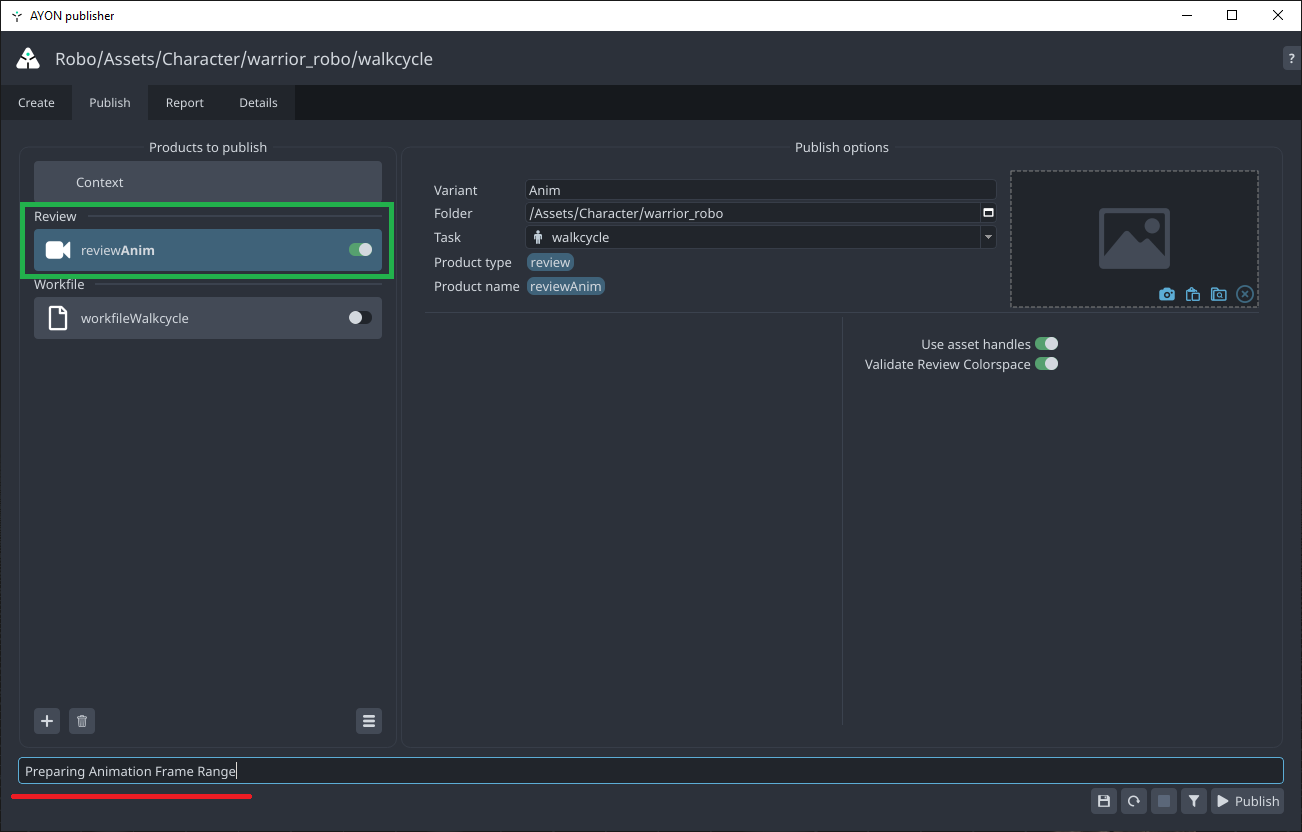This screenshot has width=1302, height=832.
Task: Toggle Use asset handles off
Action: [x=1046, y=344]
